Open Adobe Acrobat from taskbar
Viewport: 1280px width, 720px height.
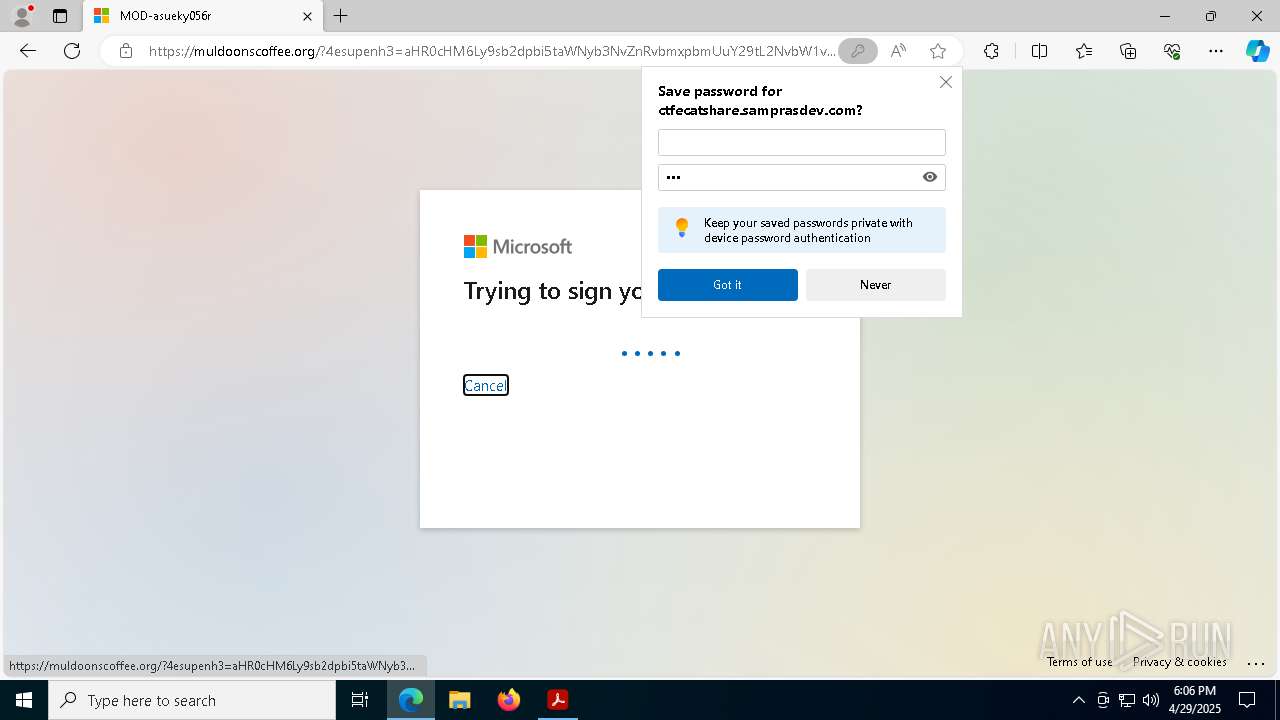point(558,700)
